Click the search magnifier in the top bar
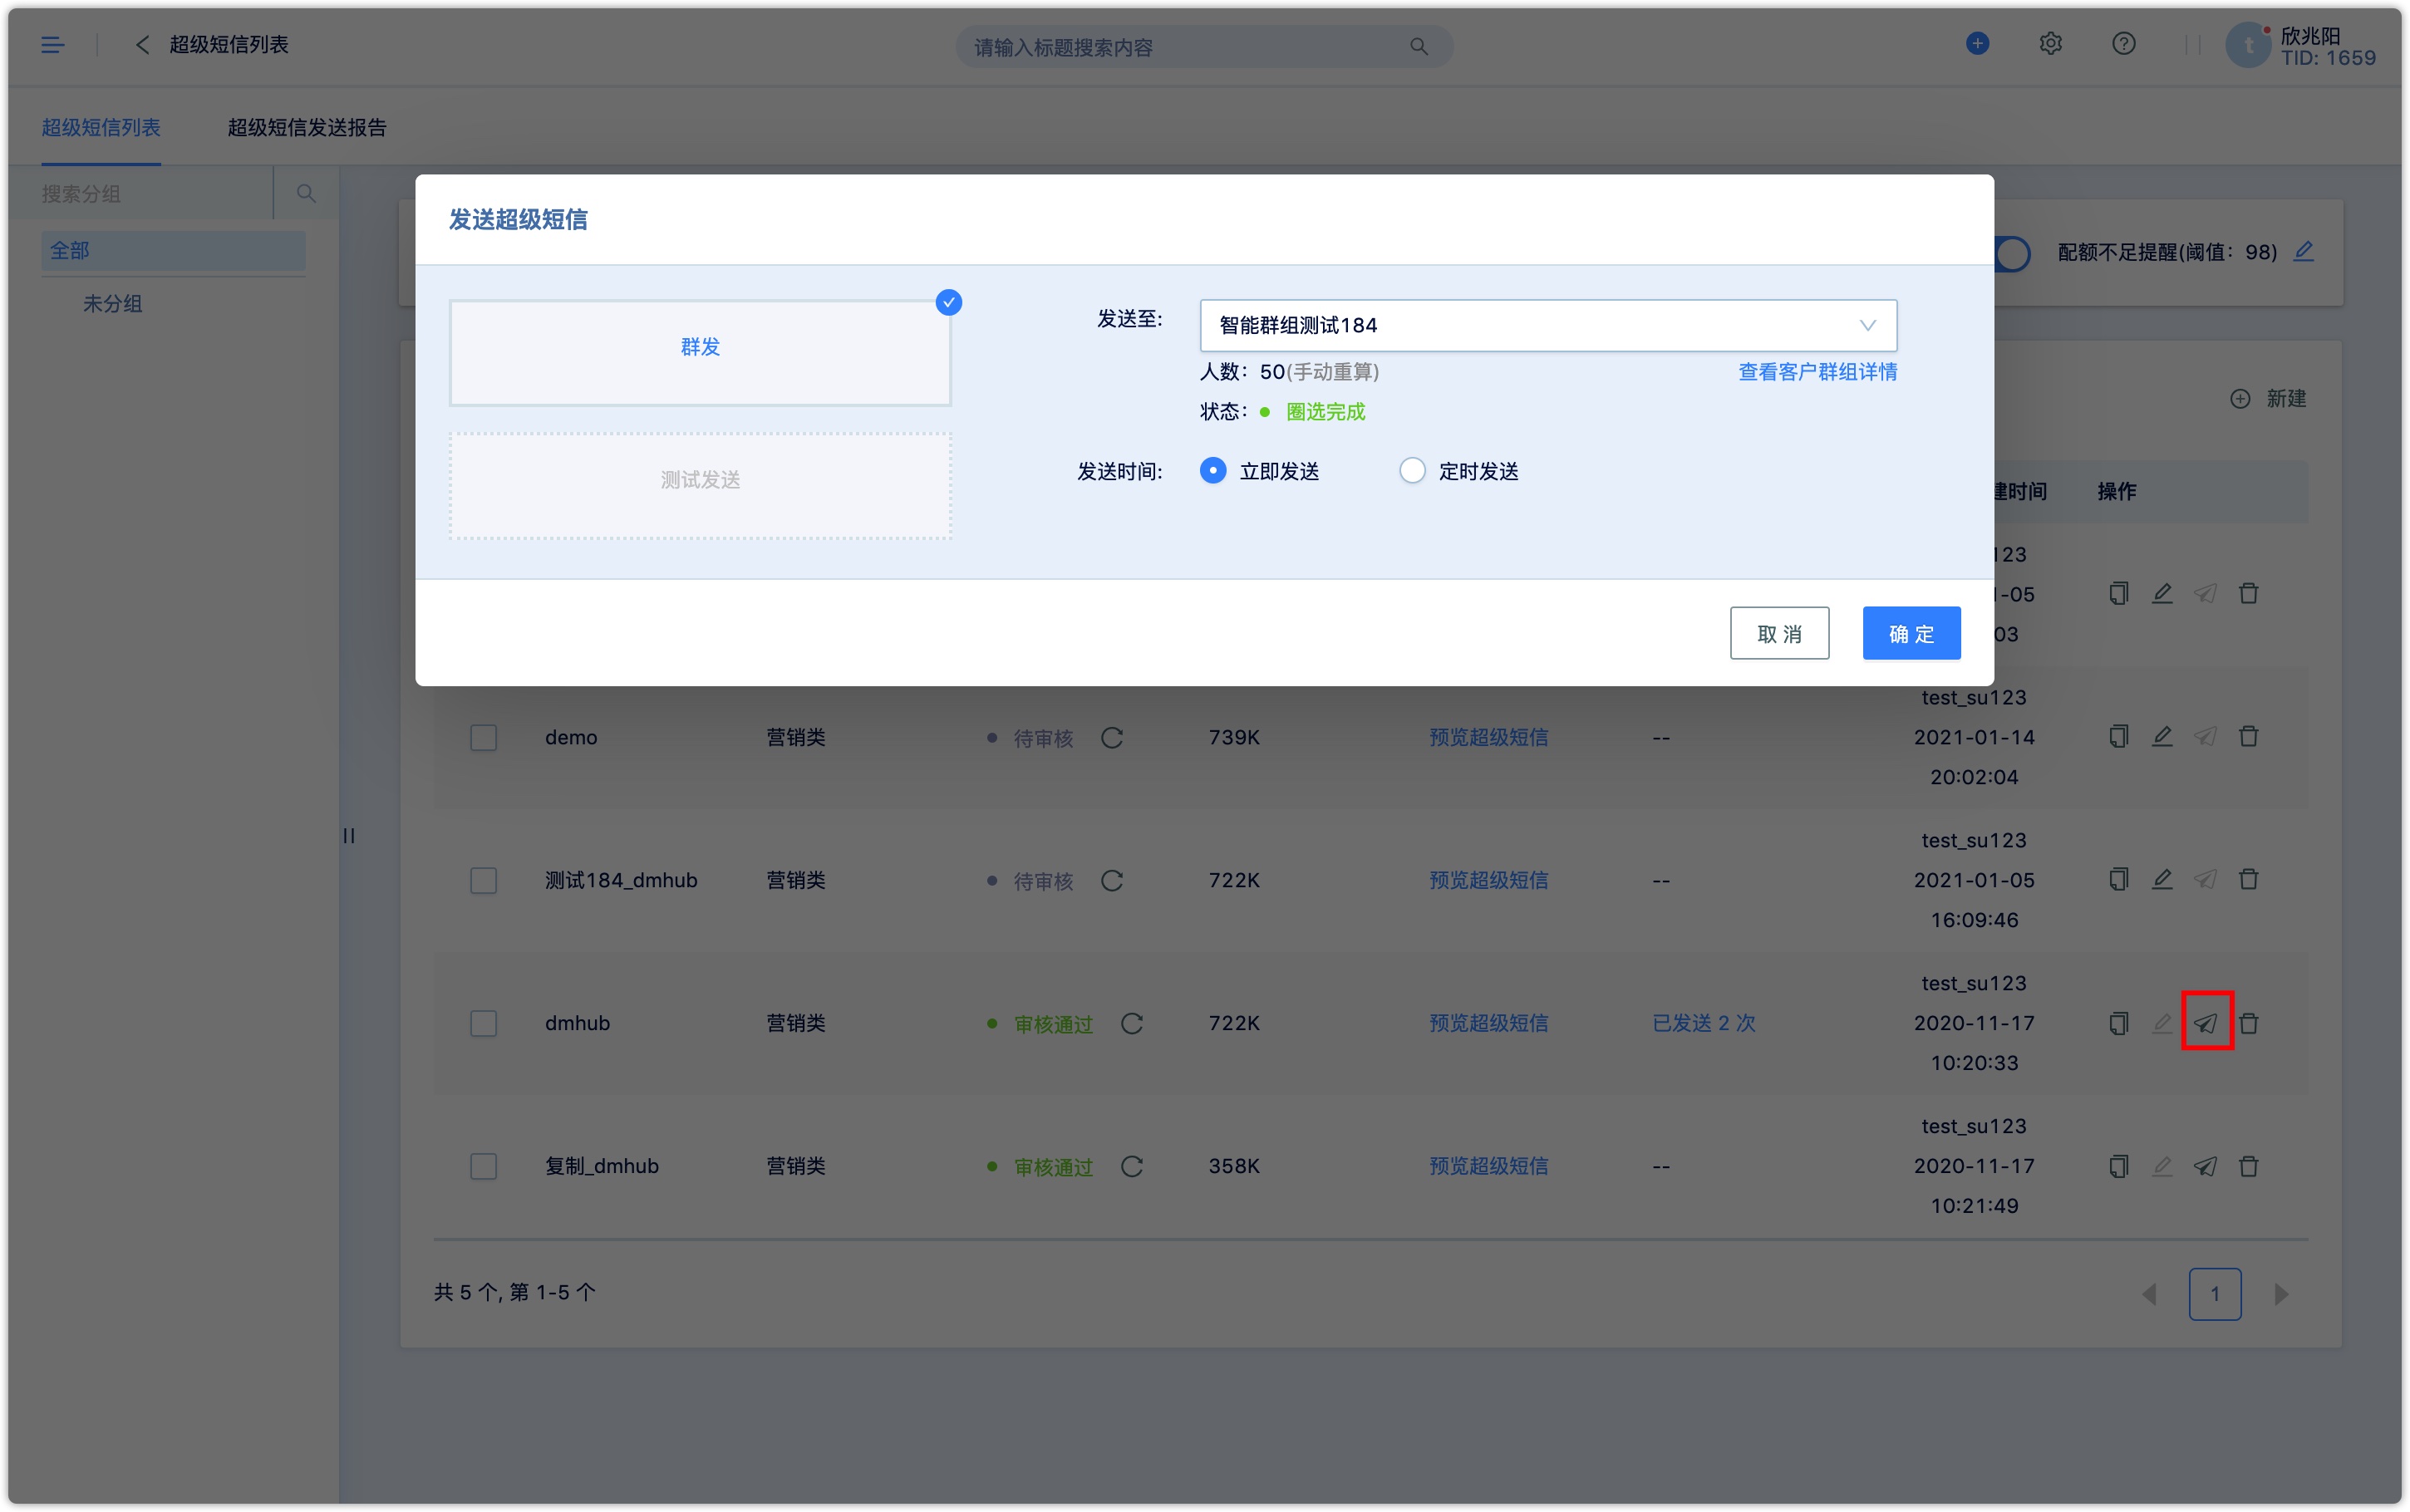The height and width of the screenshot is (1512, 2410). point(1418,47)
